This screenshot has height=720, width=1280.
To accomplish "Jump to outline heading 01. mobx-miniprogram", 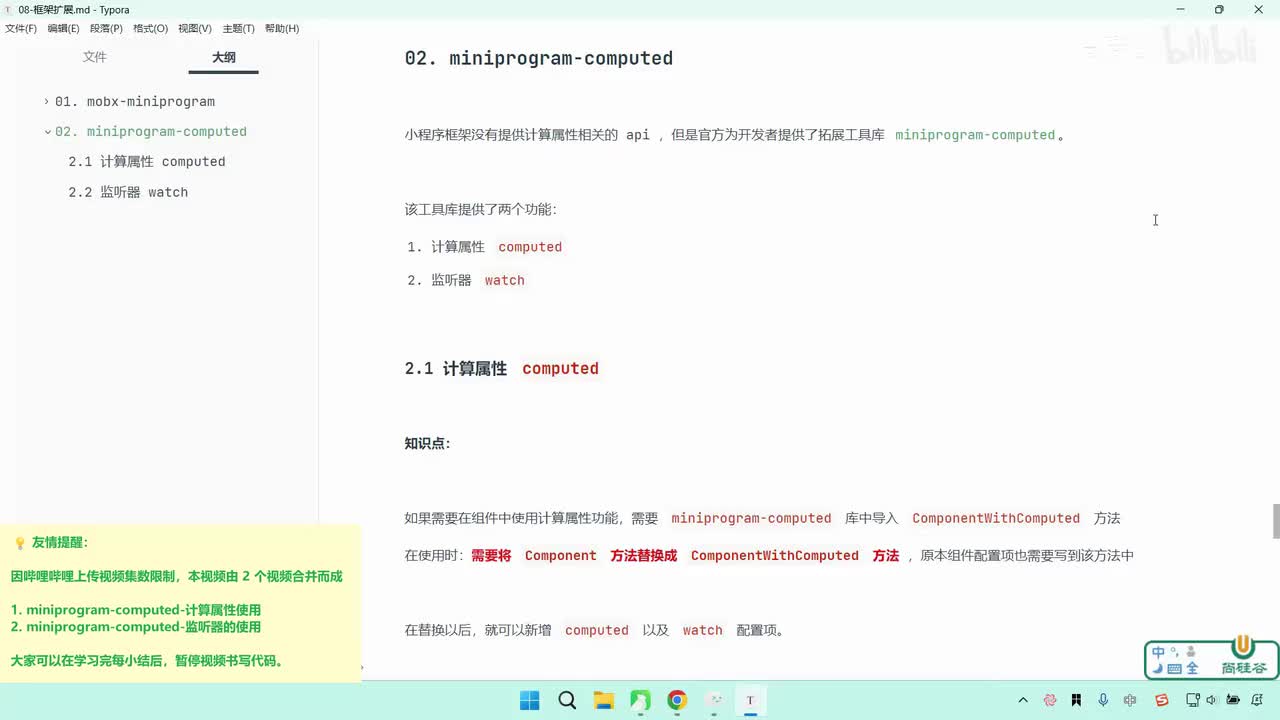I will click(x=135, y=101).
